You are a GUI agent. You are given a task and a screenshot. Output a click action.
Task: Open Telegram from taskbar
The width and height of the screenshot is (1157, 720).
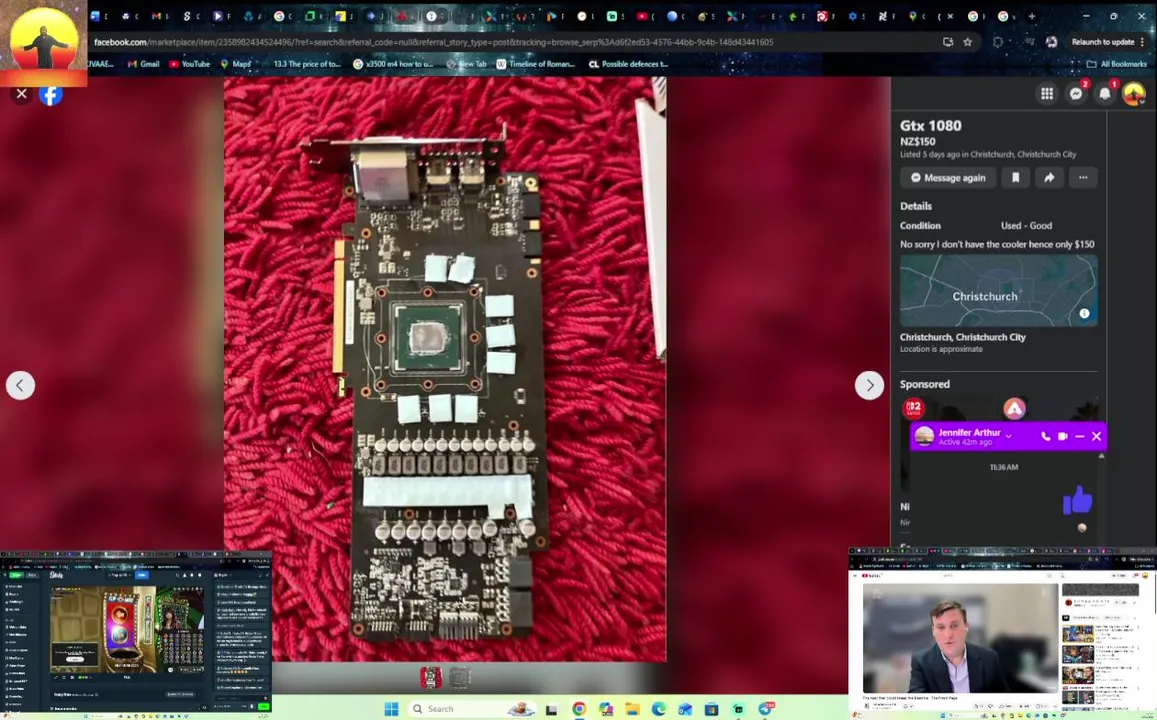[764, 709]
